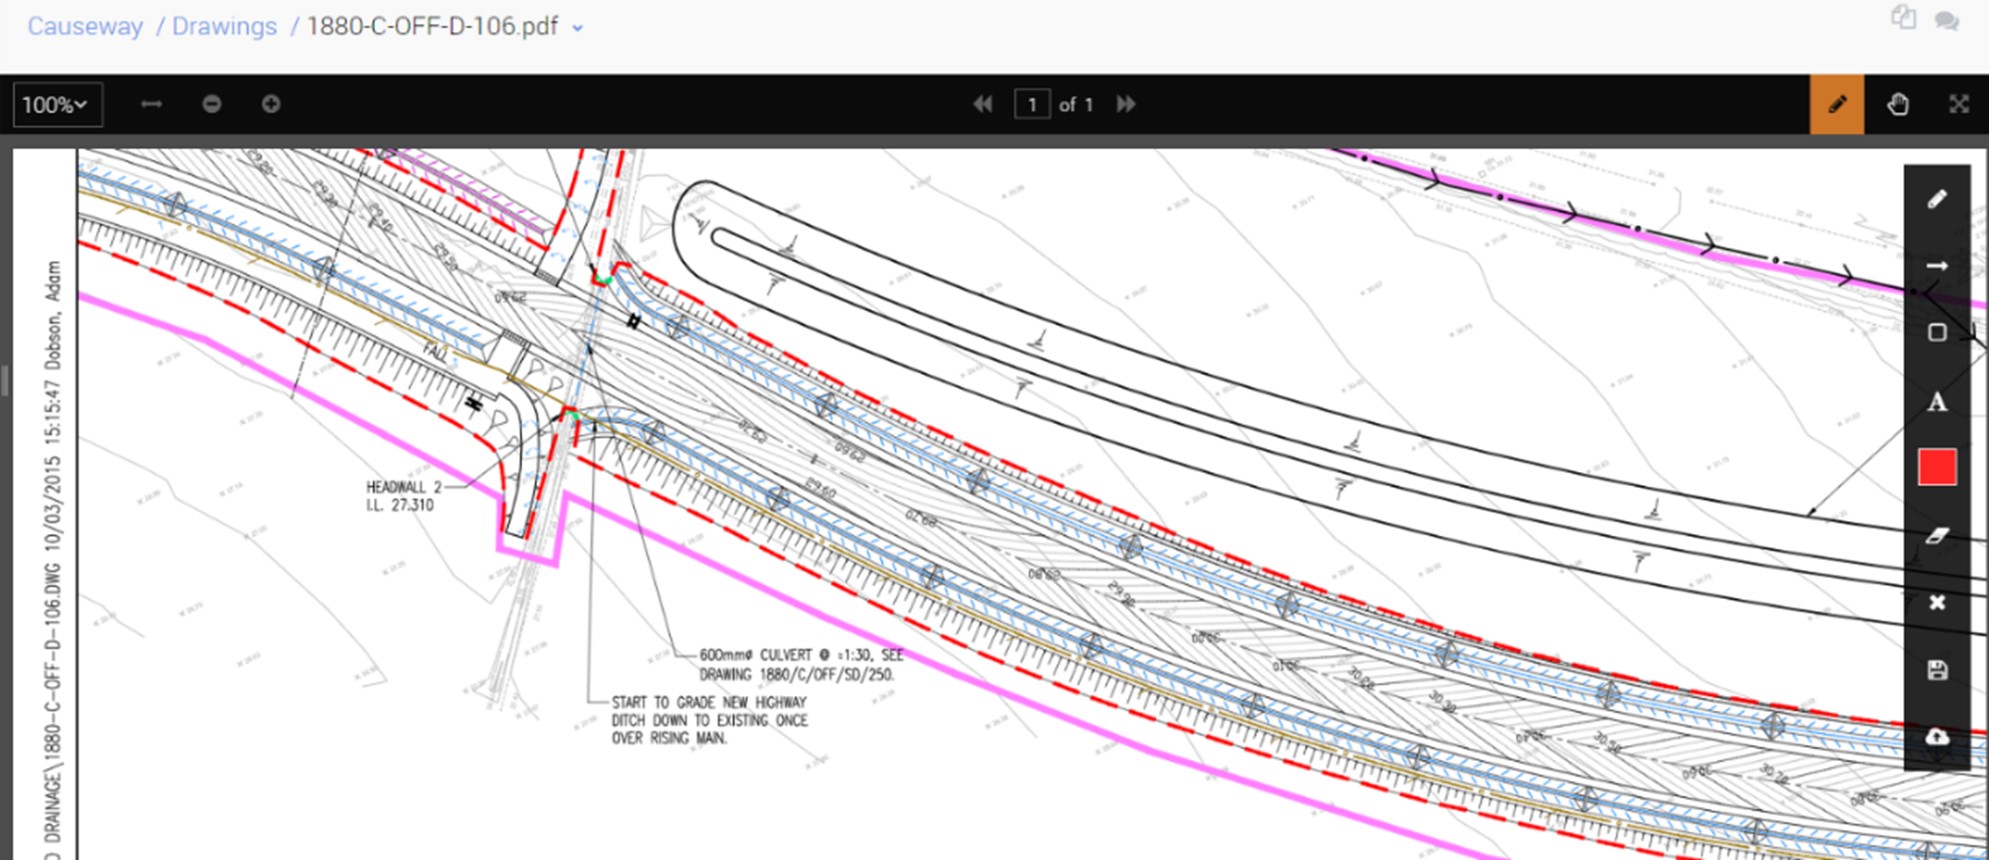Open the Causeway breadcrumb link
The height and width of the screenshot is (860, 1989).
pyautogui.click(x=85, y=26)
